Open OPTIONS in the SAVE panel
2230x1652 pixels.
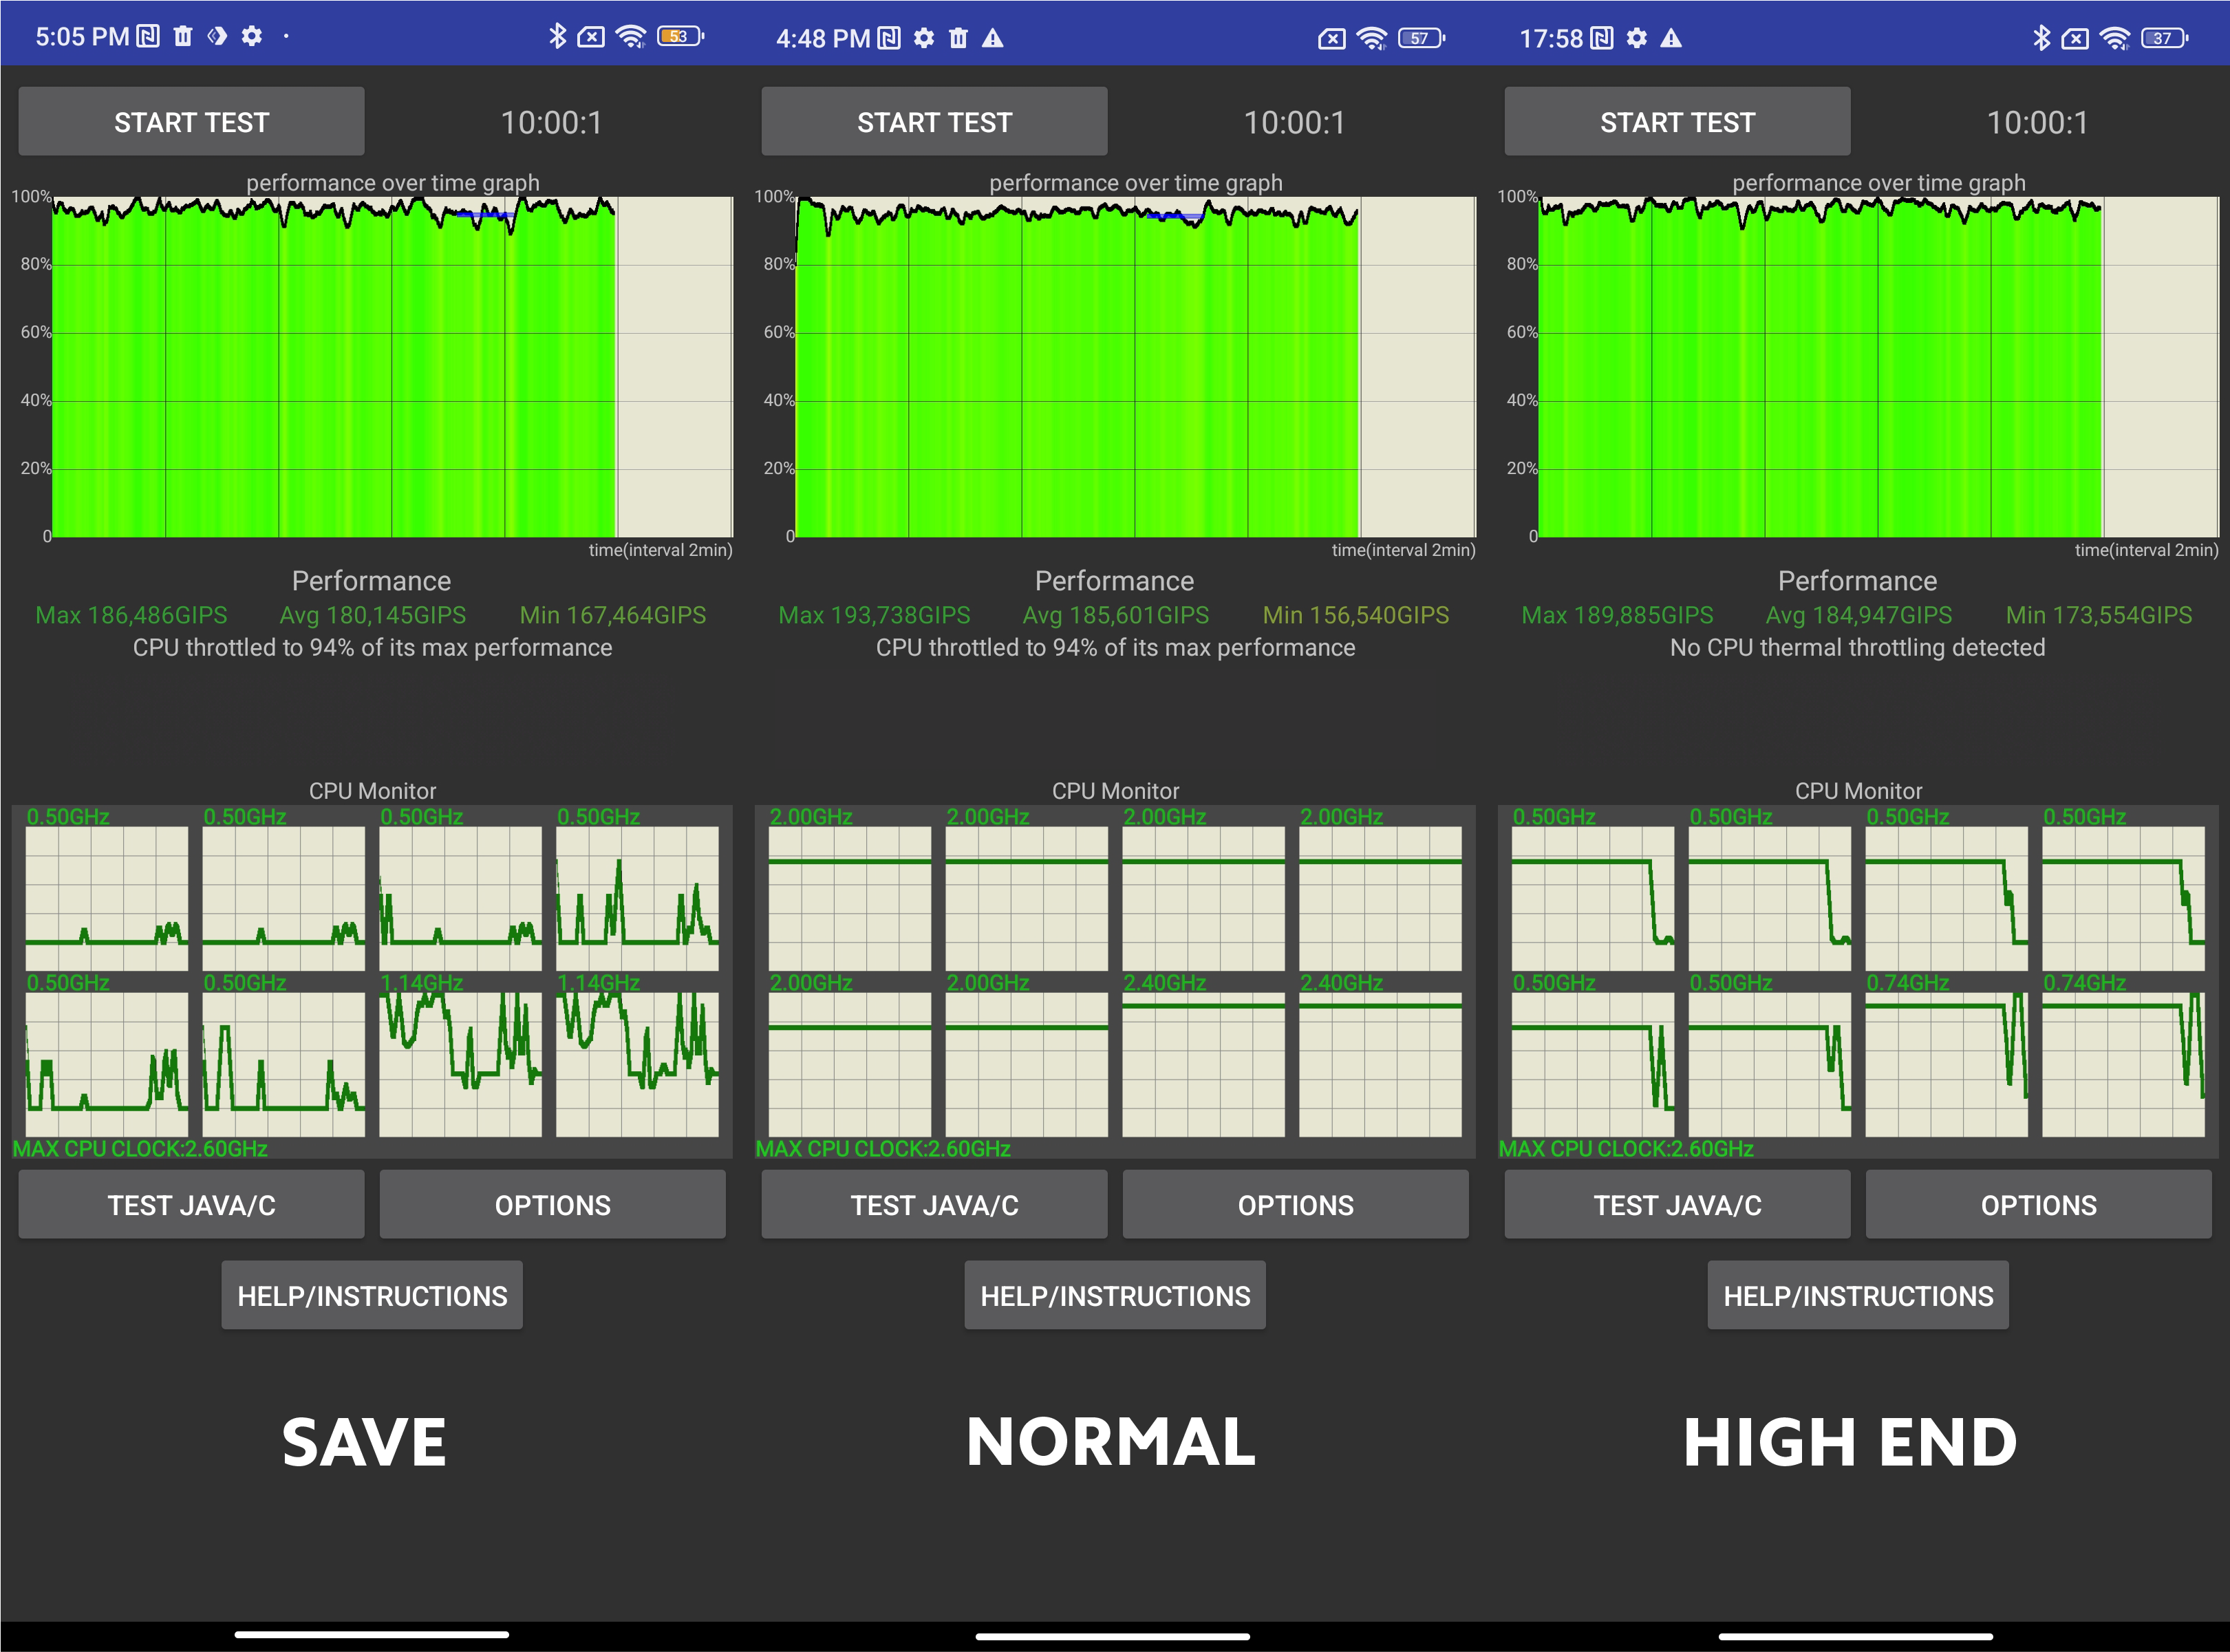(552, 1205)
